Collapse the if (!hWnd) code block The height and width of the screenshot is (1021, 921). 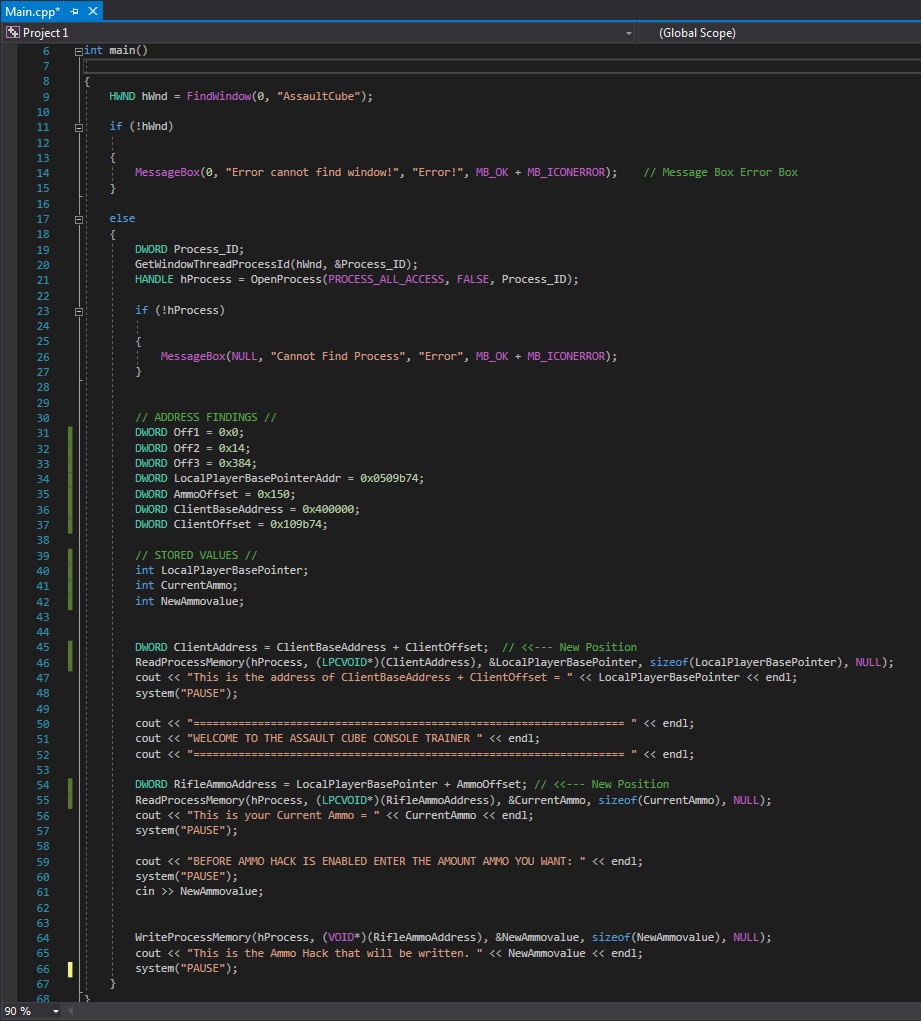[78, 126]
